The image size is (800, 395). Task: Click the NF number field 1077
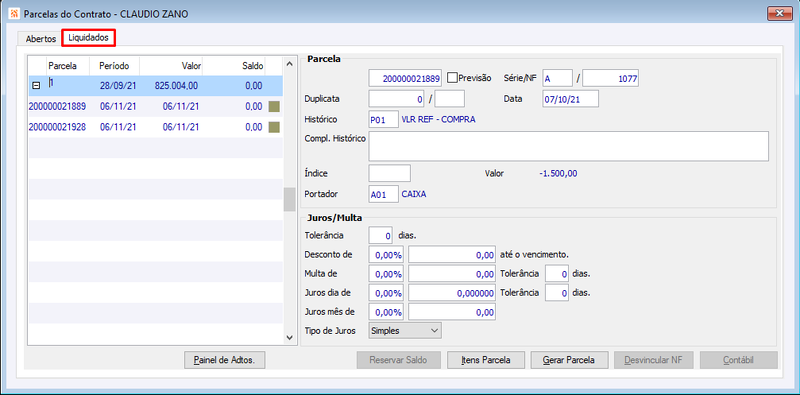(x=611, y=79)
